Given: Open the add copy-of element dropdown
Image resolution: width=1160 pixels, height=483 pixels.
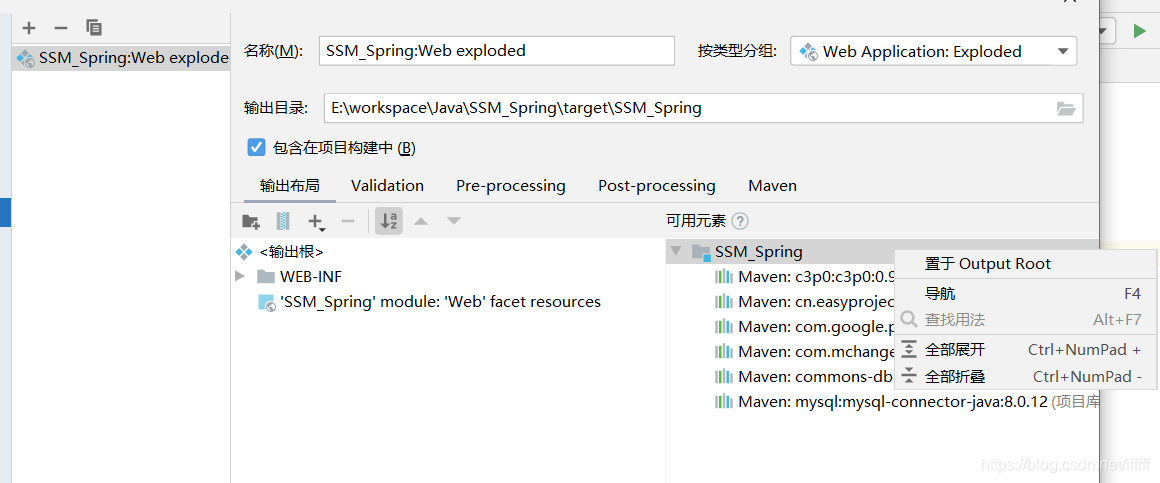Looking at the screenshot, I should 317,221.
